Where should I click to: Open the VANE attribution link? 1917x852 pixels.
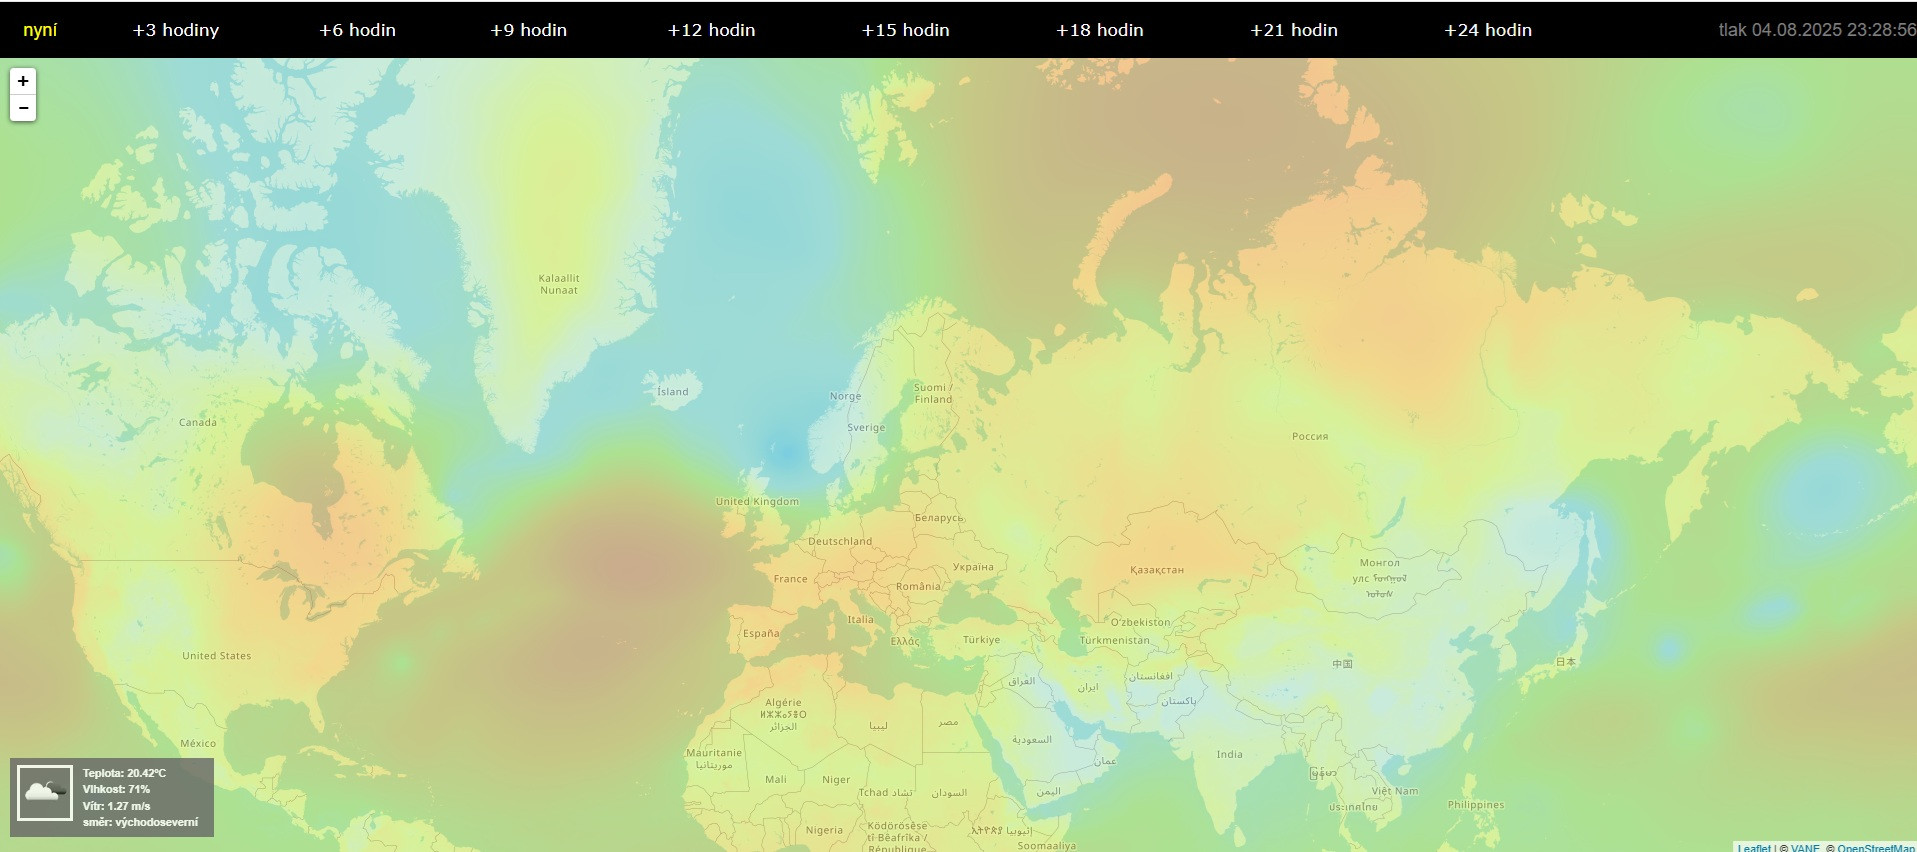(x=1805, y=848)
